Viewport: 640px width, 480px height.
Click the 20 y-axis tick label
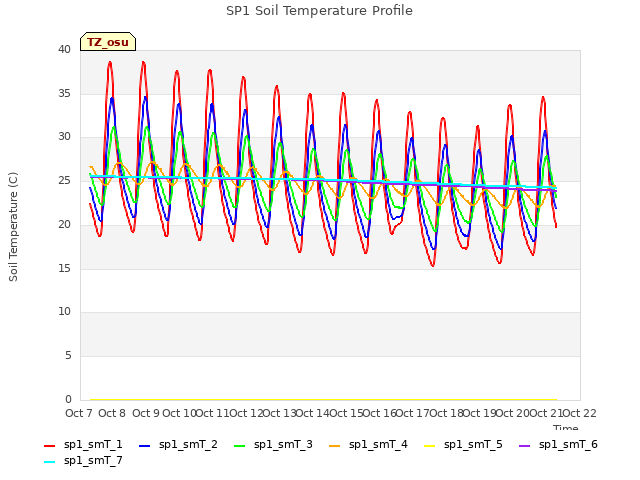coord(64,224)
